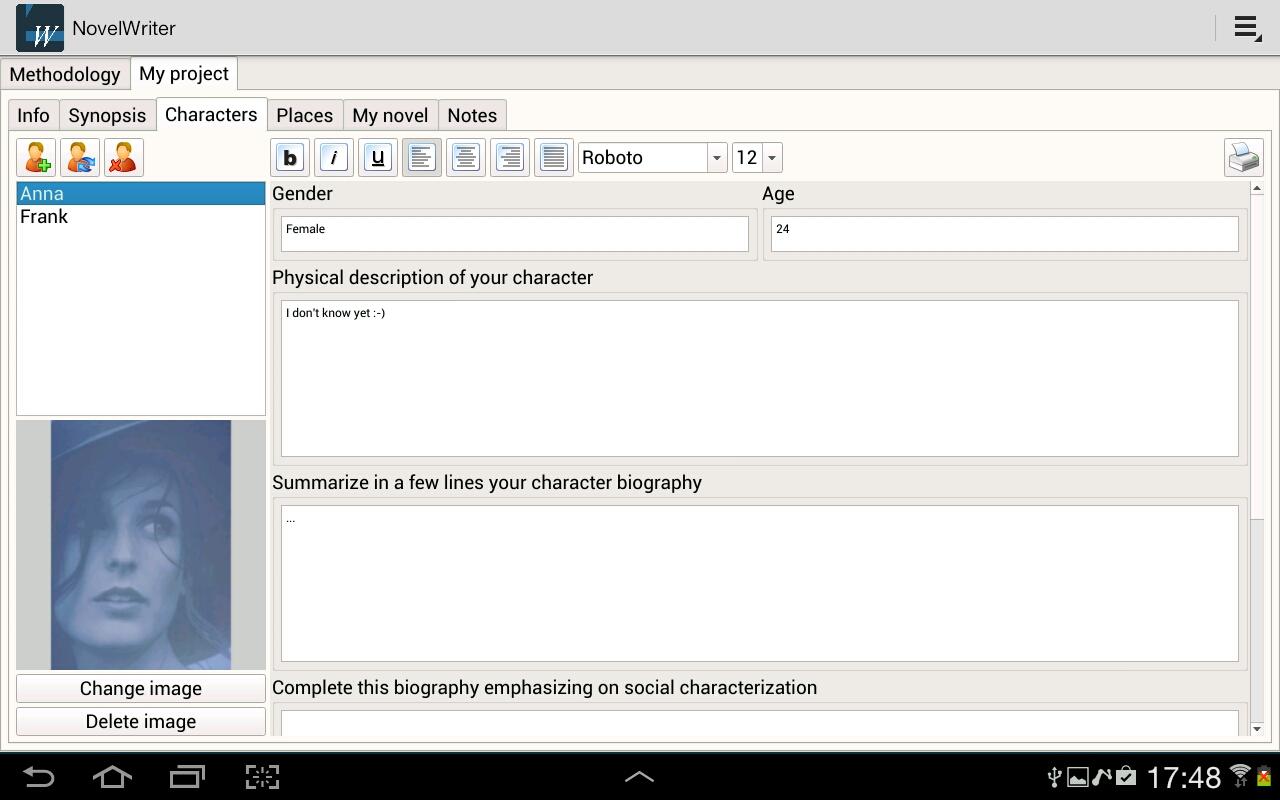Click the NovelWriter app logo
Image resolution: width=1280 pixels, height=800 pixels.
(x=40, y=28)
